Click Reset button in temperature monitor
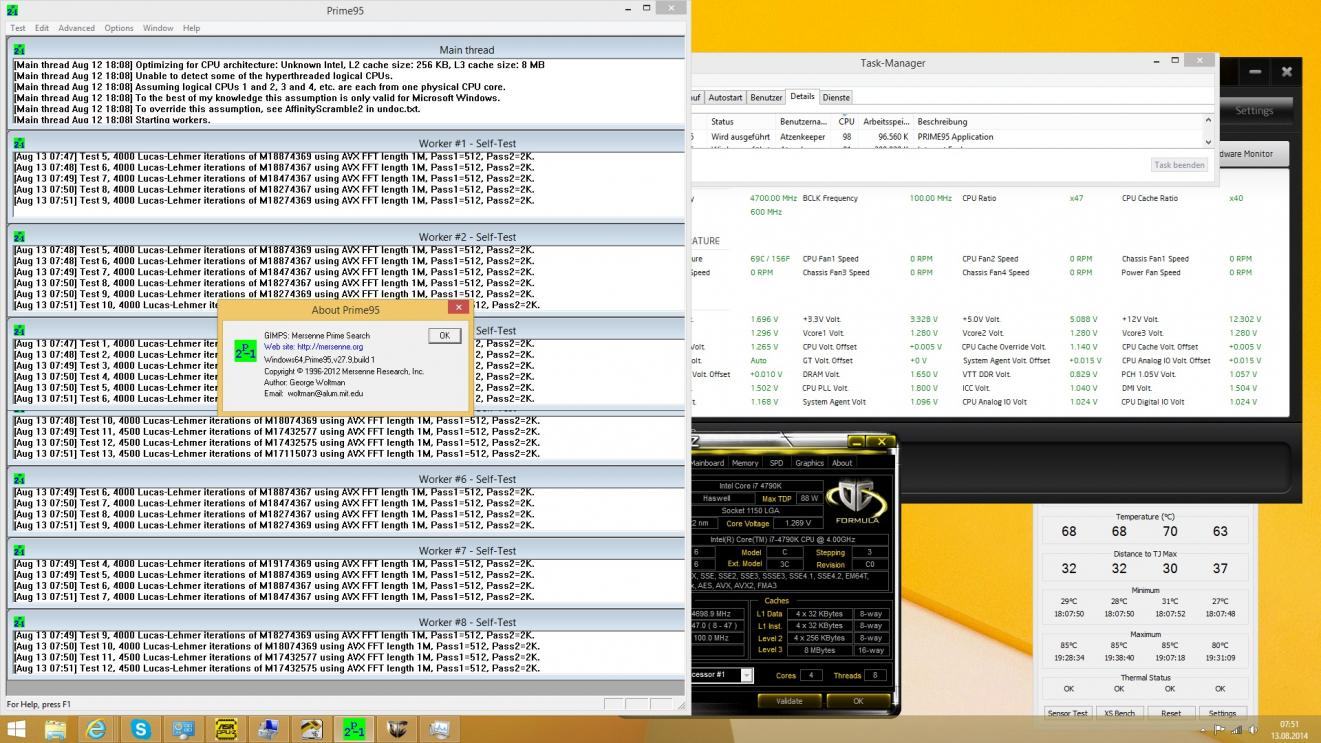The width and height of the screenshot is (1321, 743). coord(1171,713)
